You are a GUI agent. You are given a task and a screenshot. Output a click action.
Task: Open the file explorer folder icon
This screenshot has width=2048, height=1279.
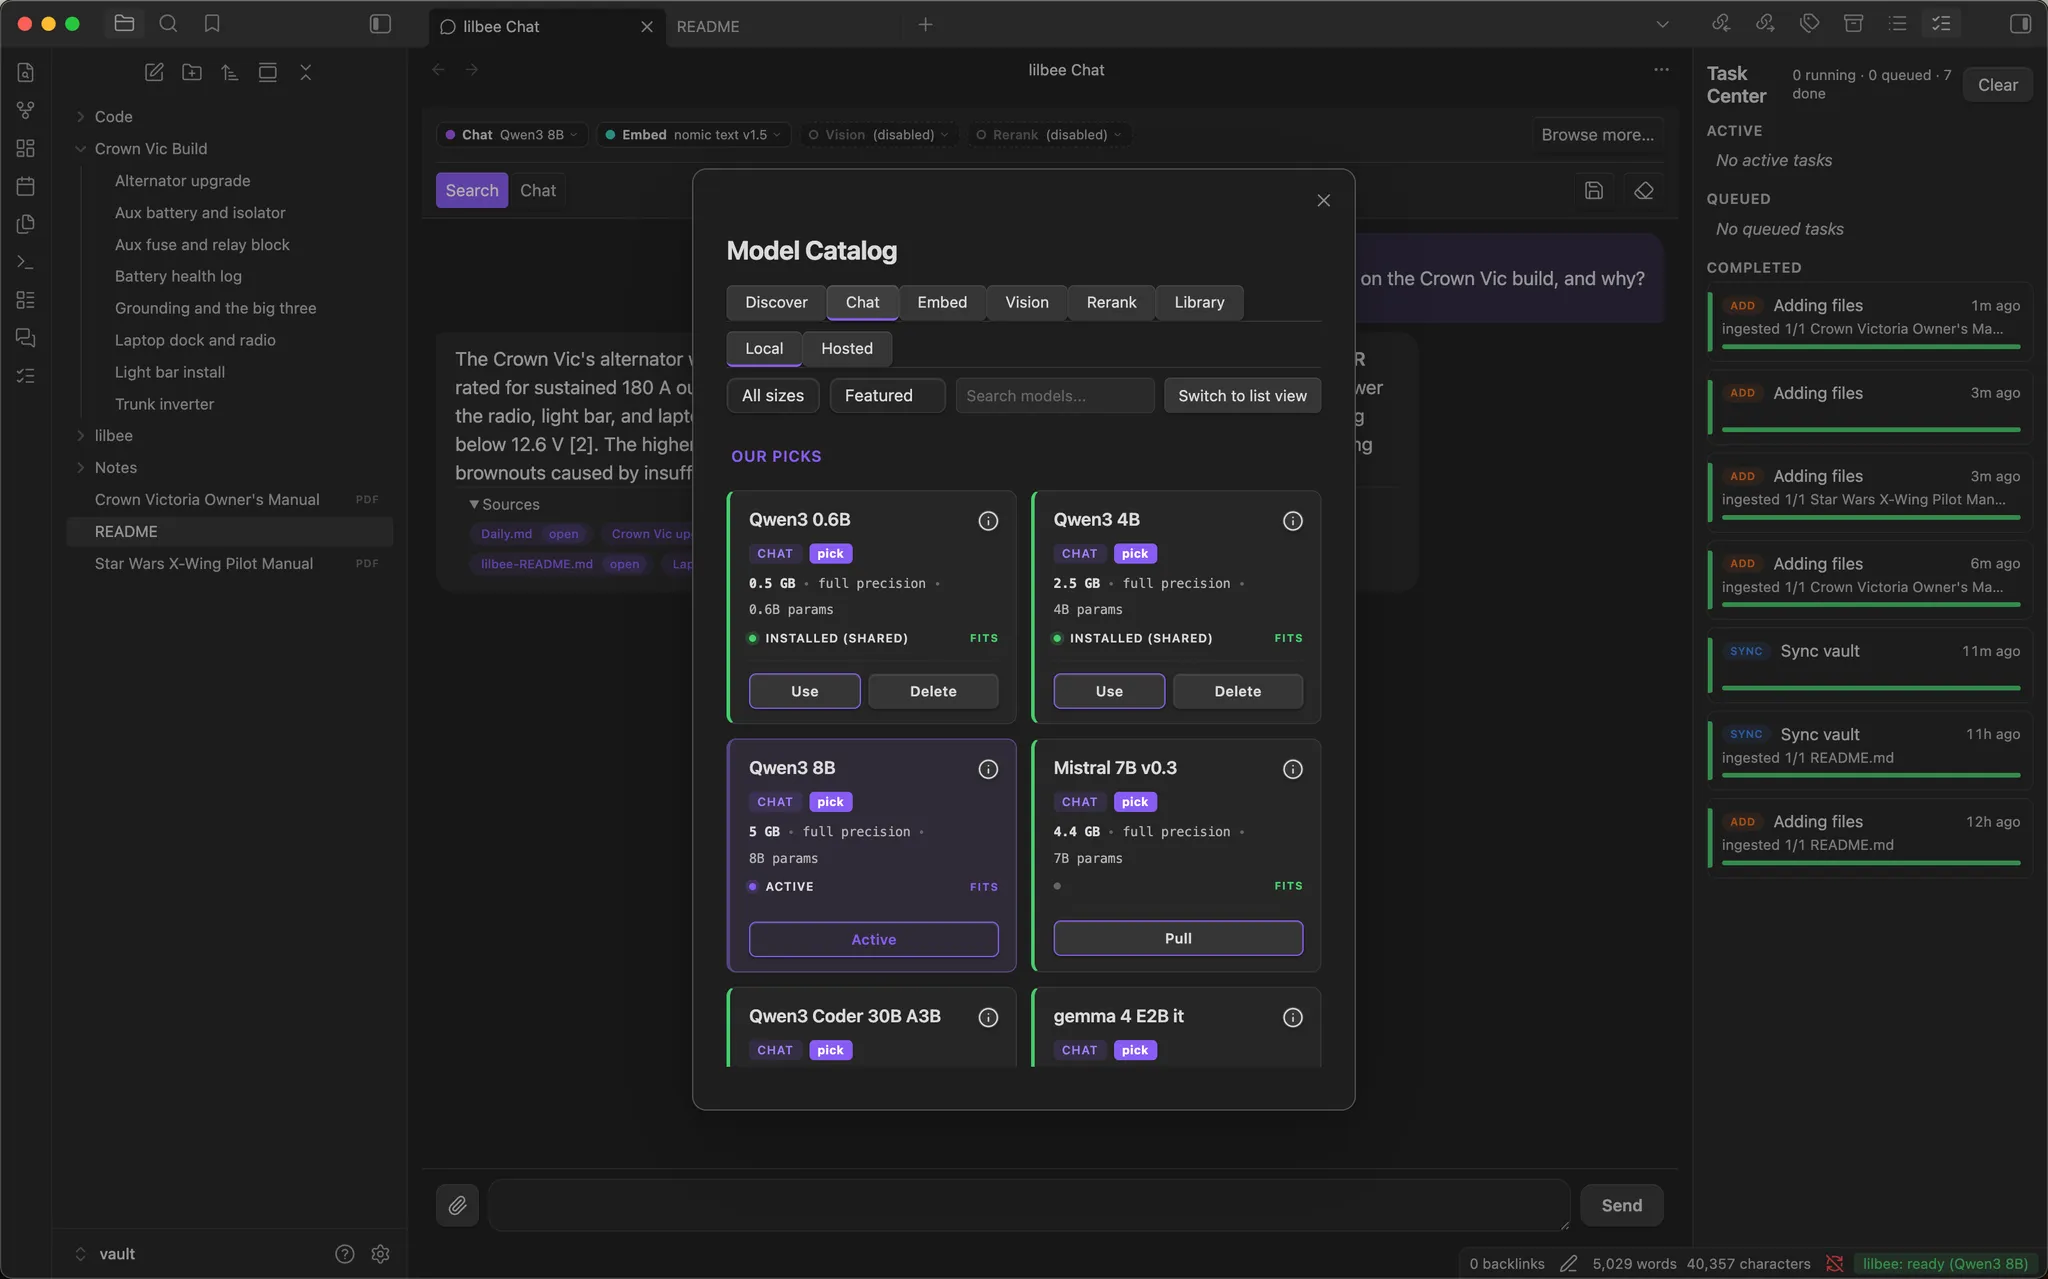[124, 24]
